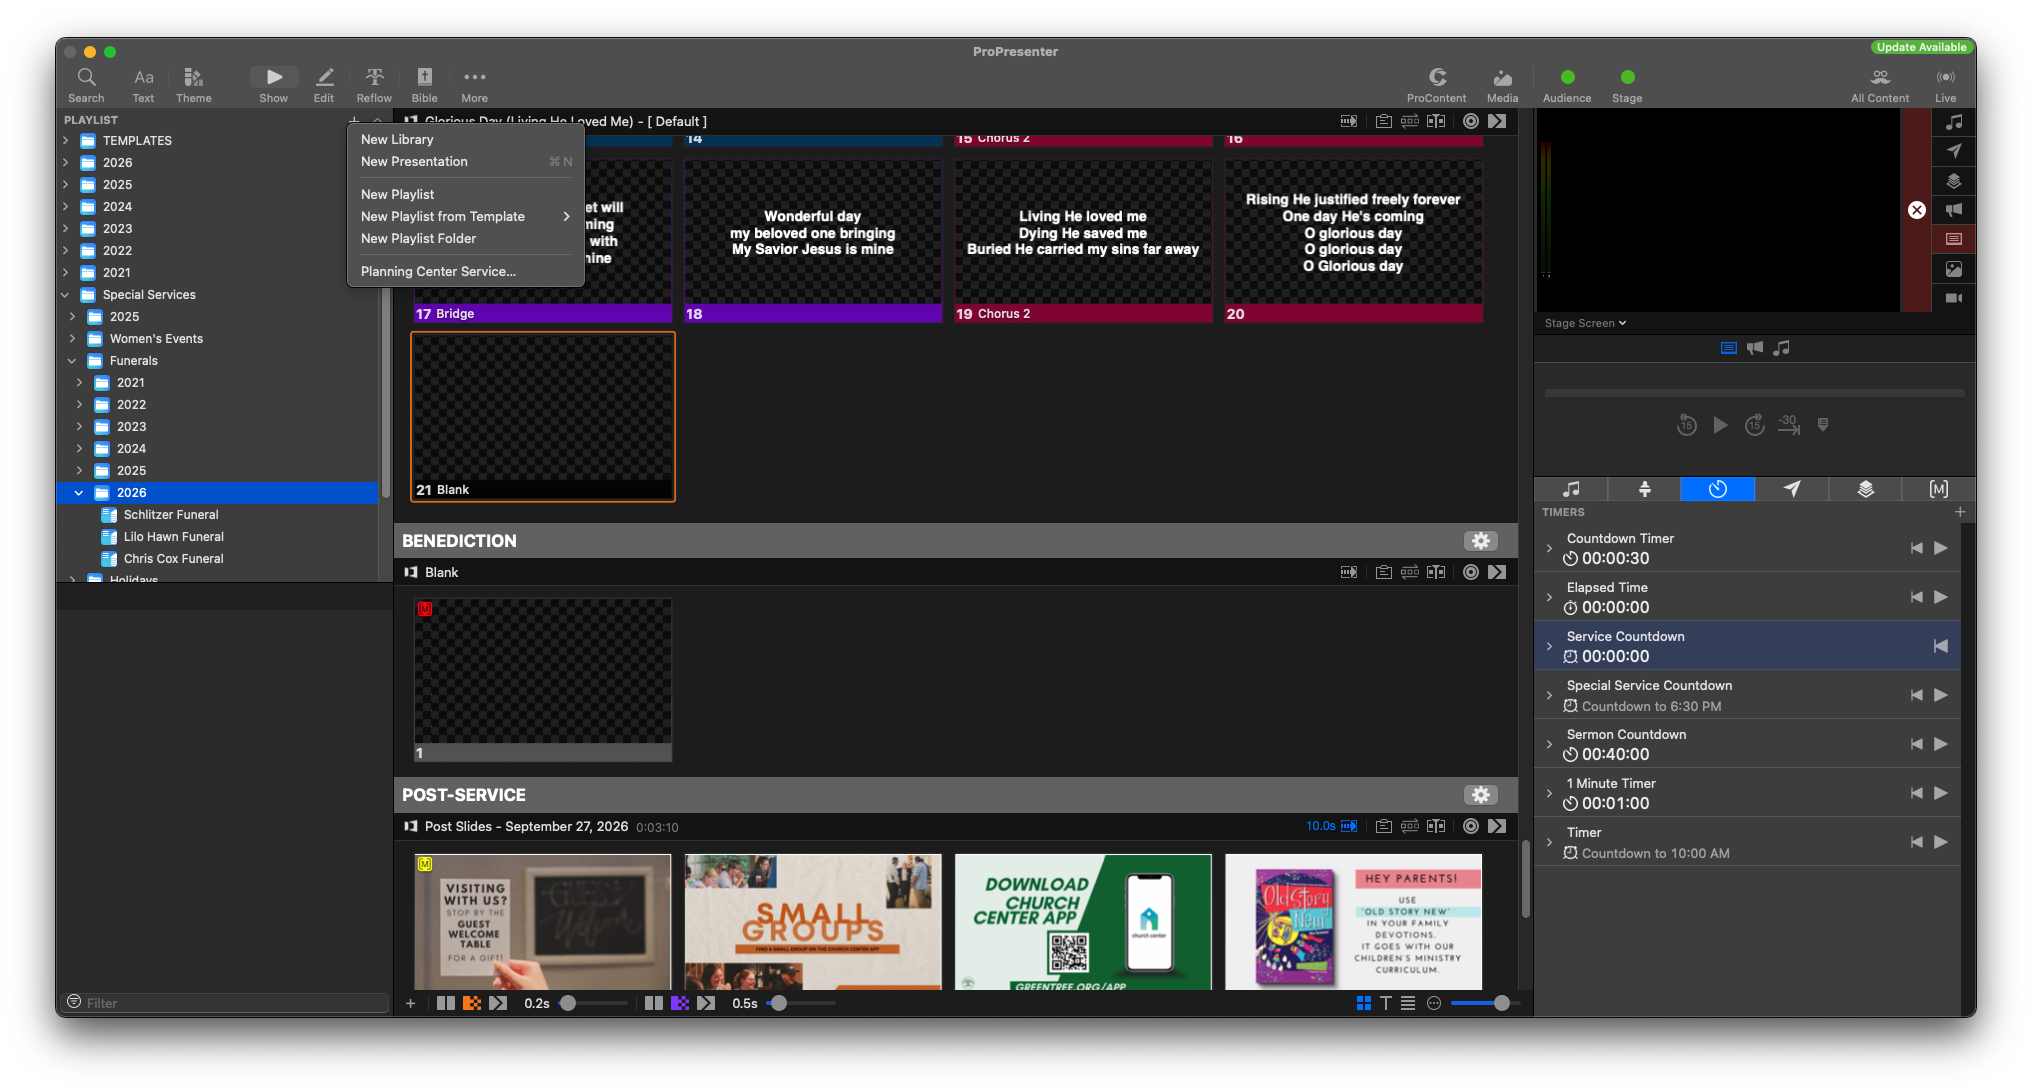Collapse the Funerals folder
Screen dimensions: 2032x1091
coord(72,361)
